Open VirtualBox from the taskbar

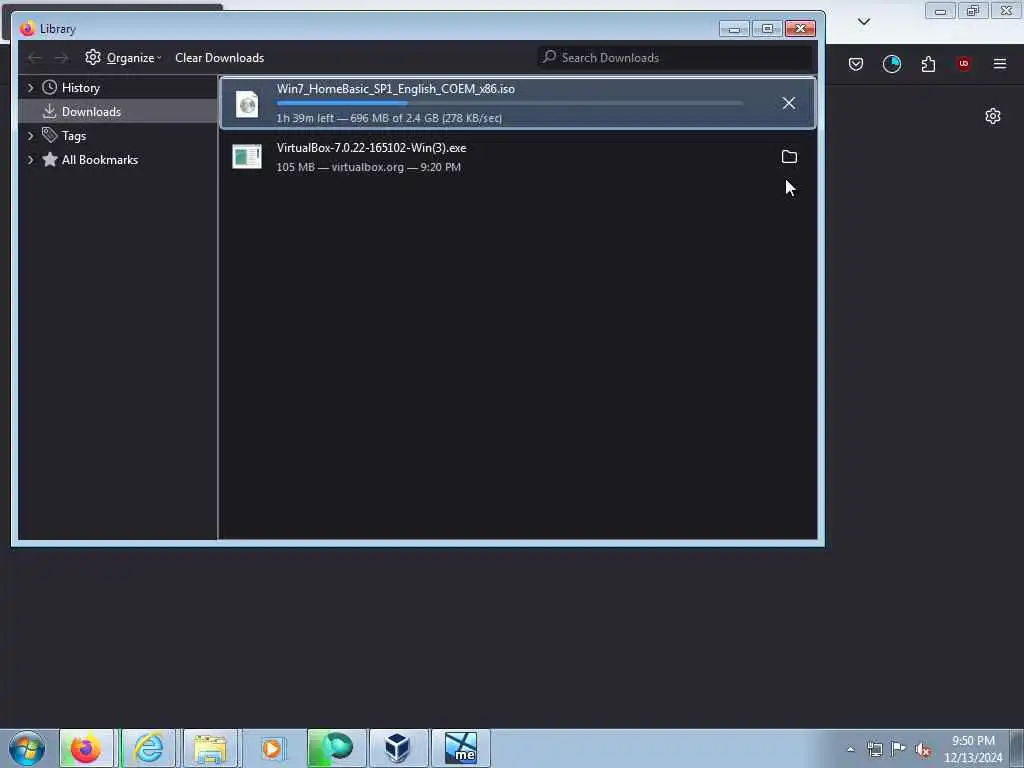(398, 748)
